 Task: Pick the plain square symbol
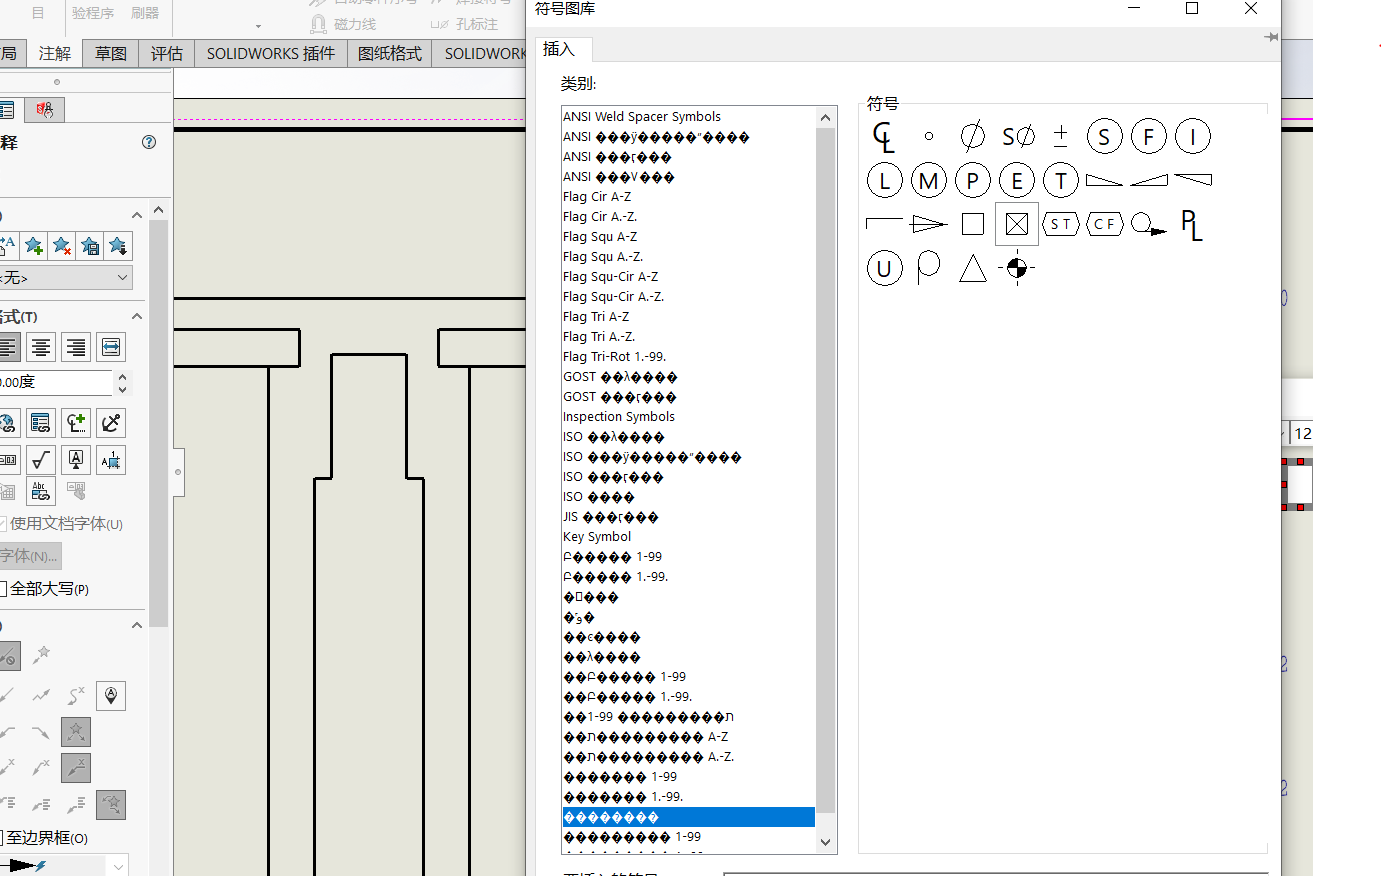[972, 224]
